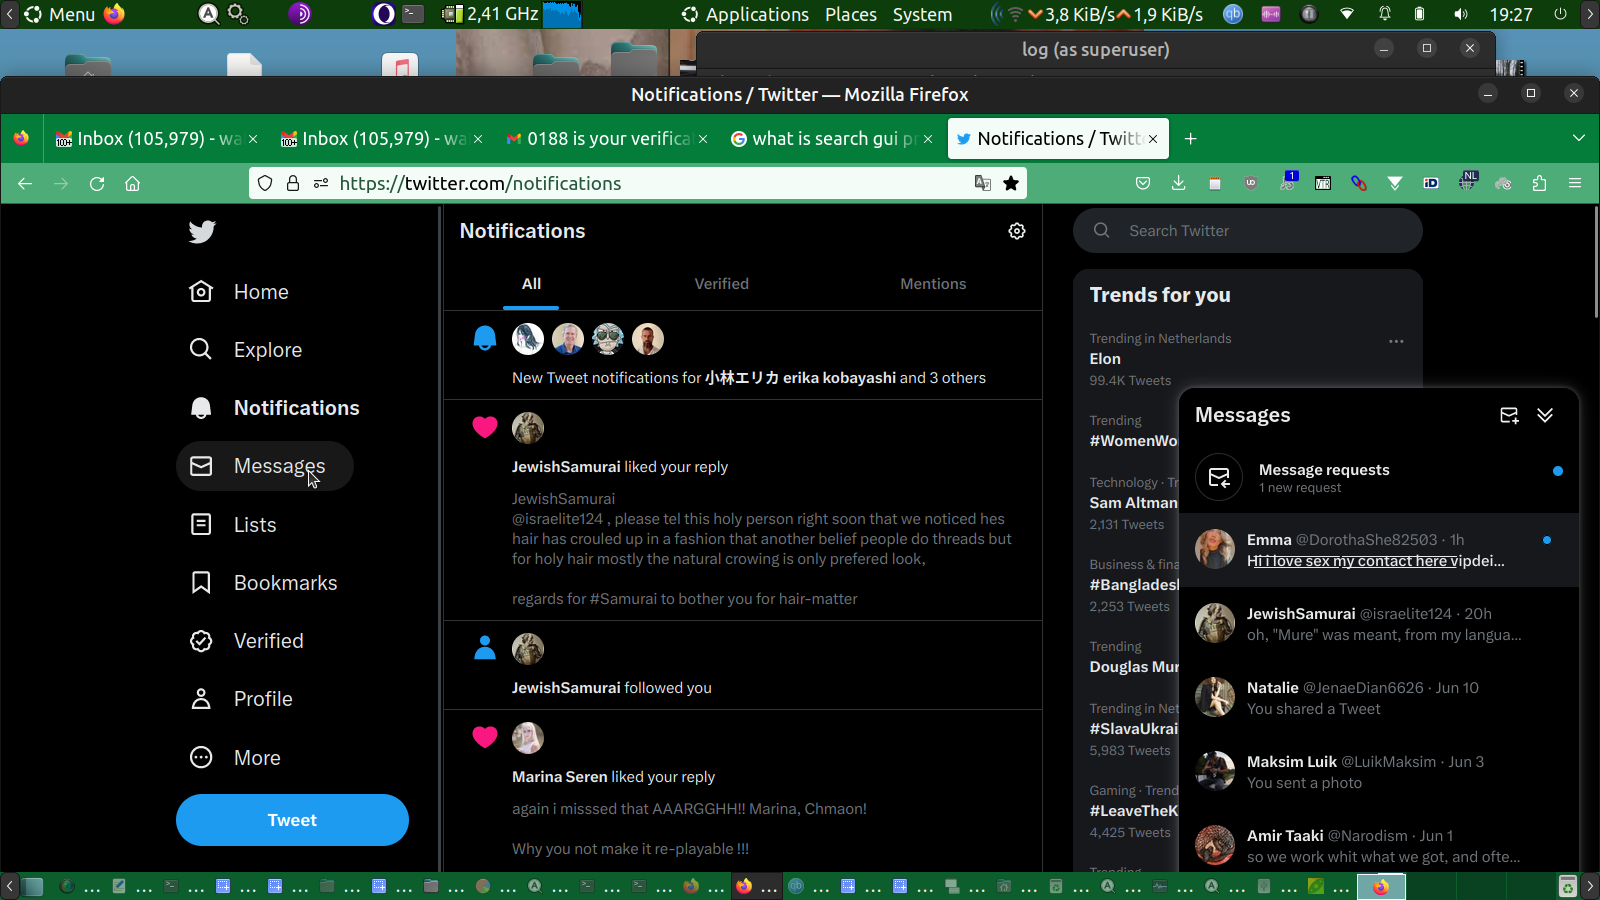Expand the list all tabs dropdown
The width and height of the screenshot is (1600, 900).
pos(1579,138)
